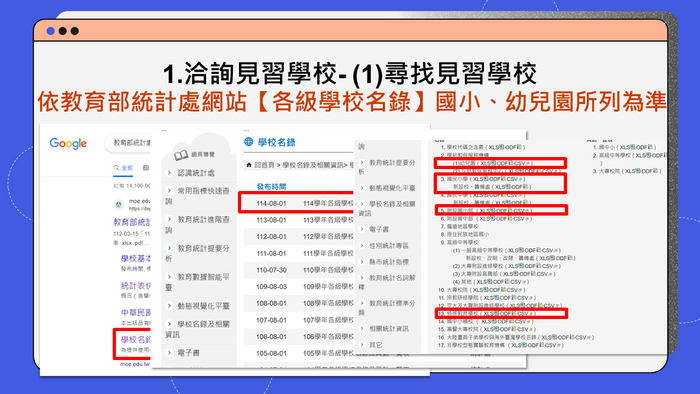
Task: Click the chevron icon beside 相關統計資訊
Action: pyautogui.click(x=362, y=328)
